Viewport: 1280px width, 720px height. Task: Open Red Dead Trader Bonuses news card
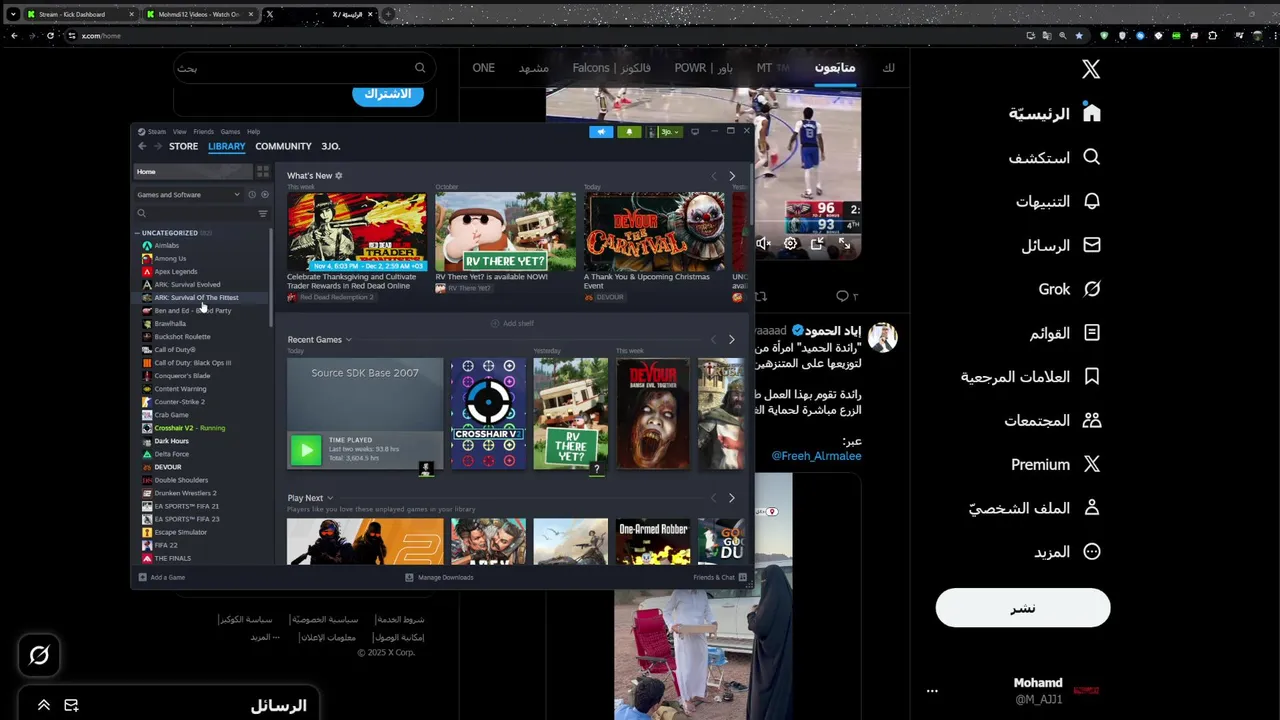pyautogui.click(x=357, y=232)
